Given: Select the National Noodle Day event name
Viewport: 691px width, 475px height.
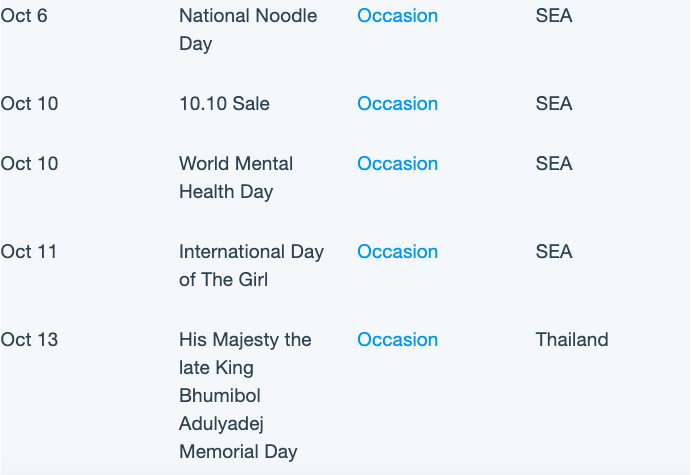Looking at the screenshot, I should tap(248, 30).
